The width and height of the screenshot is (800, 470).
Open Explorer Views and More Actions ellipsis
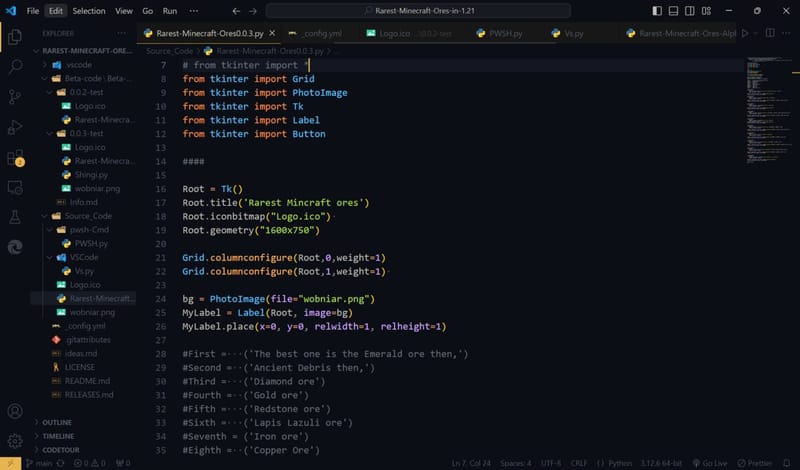[x=121, y=33]
